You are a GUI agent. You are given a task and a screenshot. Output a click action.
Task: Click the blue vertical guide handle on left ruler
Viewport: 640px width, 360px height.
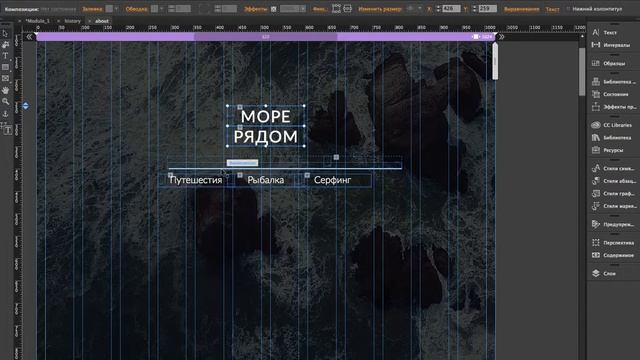[x=26, y=106]
